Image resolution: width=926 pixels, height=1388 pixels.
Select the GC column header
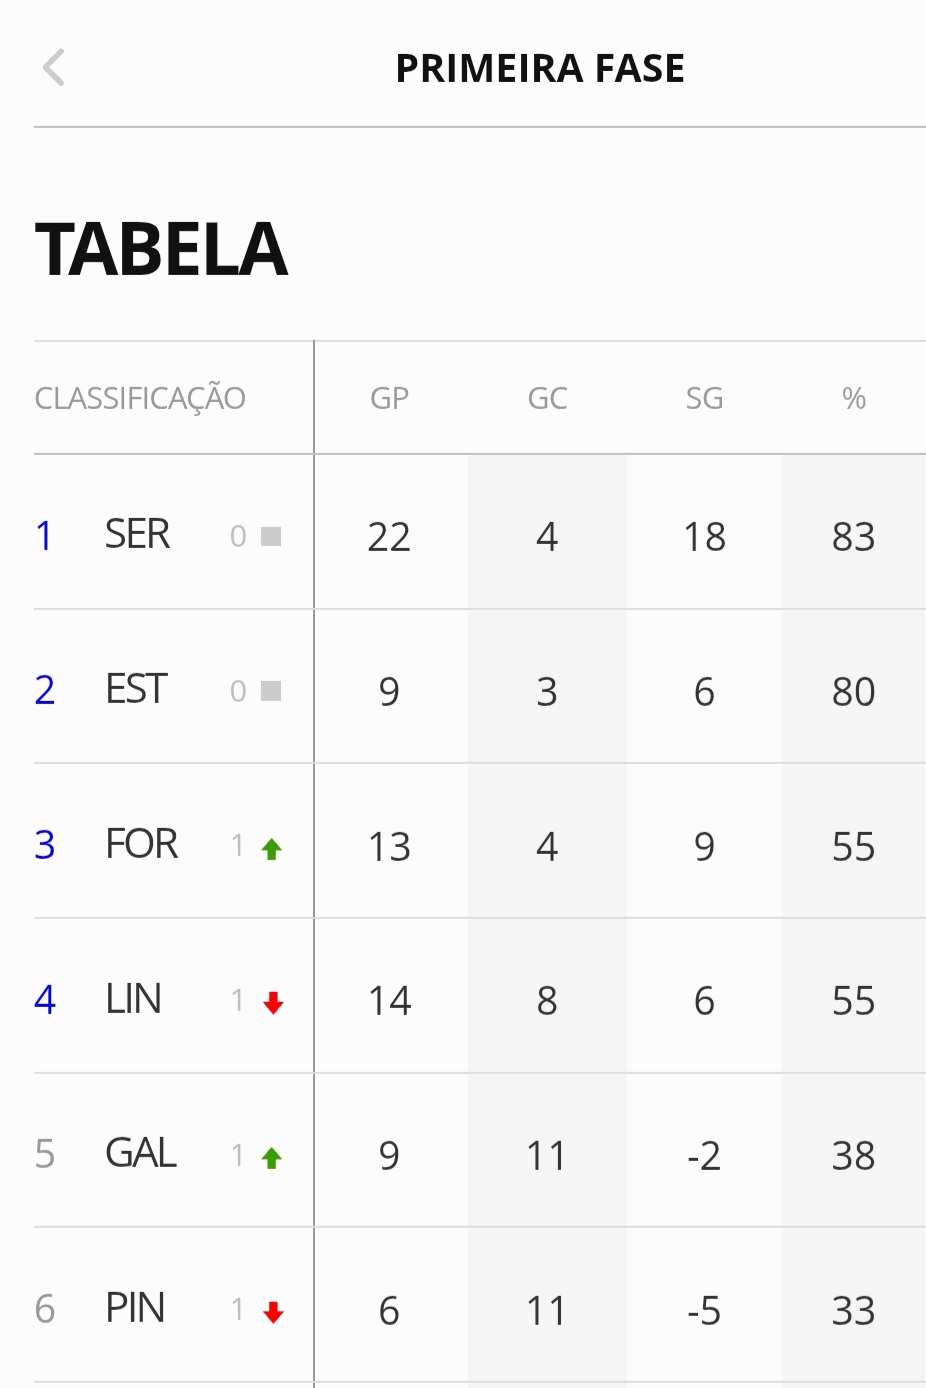tap(547, 398)
